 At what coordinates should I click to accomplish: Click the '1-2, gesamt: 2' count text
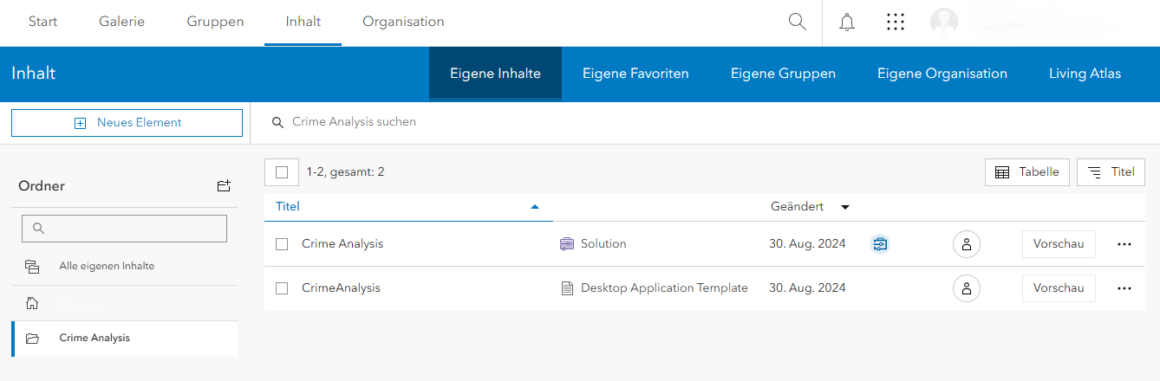point(345,172)
